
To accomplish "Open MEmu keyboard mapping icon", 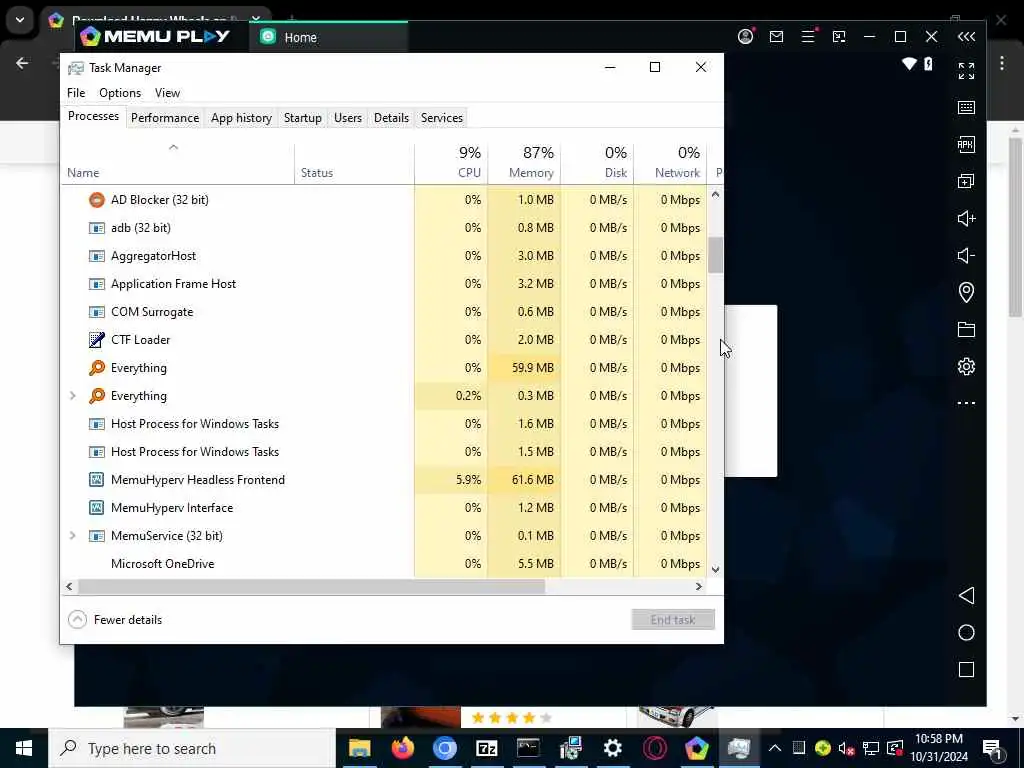I will tap(966, 108).
